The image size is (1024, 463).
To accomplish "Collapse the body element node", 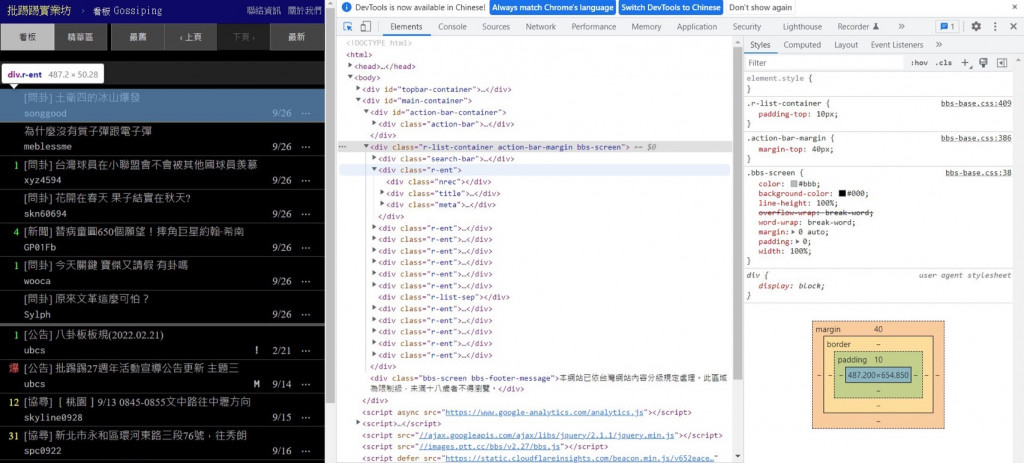I will [x=351, y=78].
